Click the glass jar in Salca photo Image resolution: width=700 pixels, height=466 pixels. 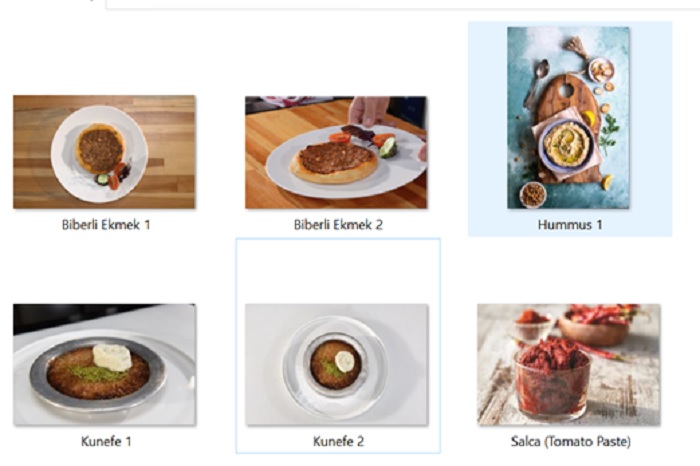click(x=552, y=381)
